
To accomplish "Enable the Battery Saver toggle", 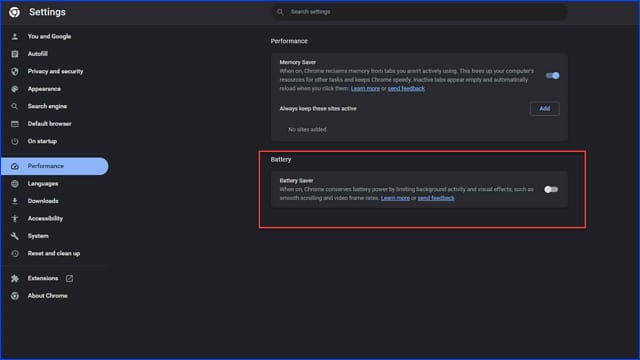I will 551,189.
